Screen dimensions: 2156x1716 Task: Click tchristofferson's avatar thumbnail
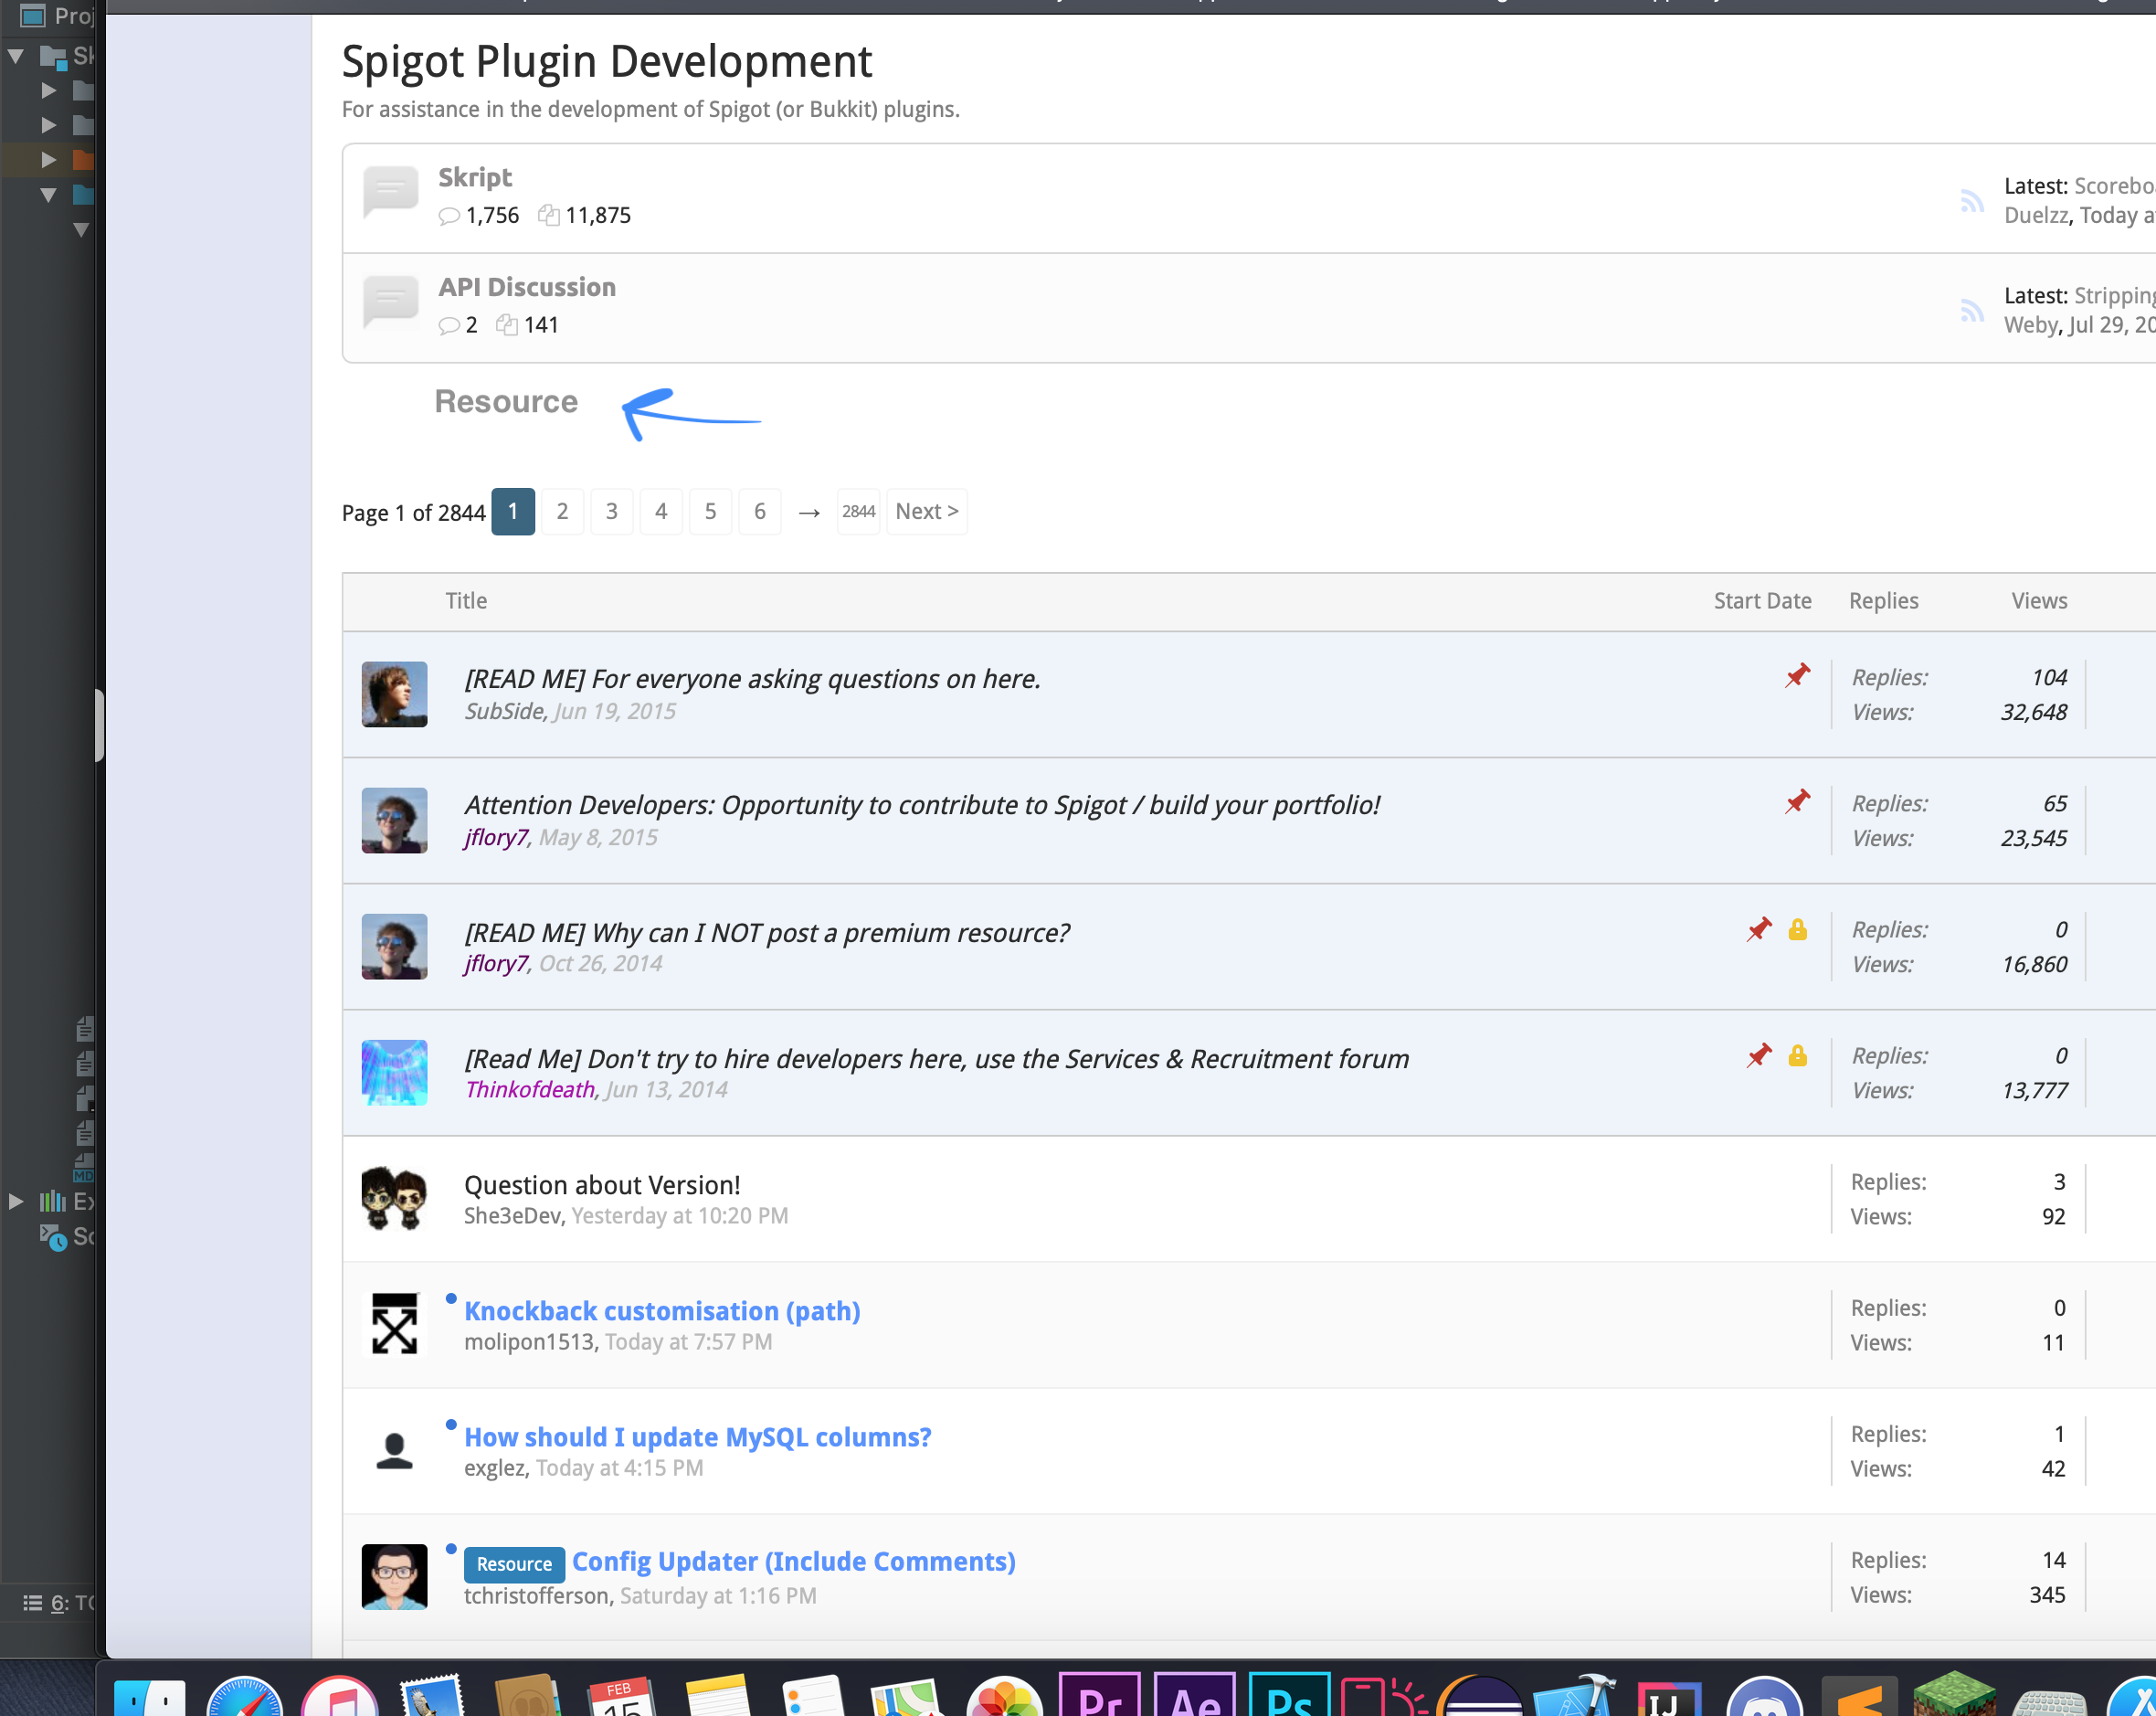[394, 1576]
